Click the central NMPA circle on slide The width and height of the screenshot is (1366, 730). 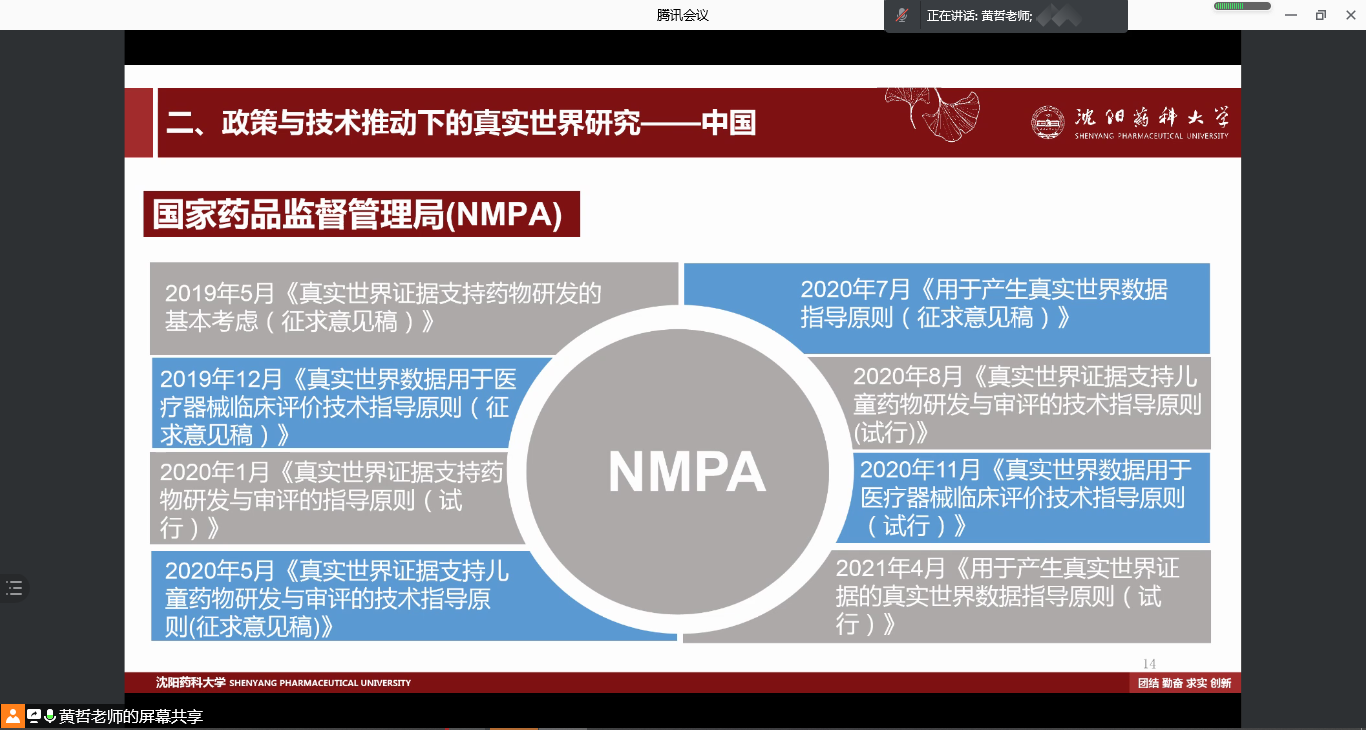pos(686,472)
